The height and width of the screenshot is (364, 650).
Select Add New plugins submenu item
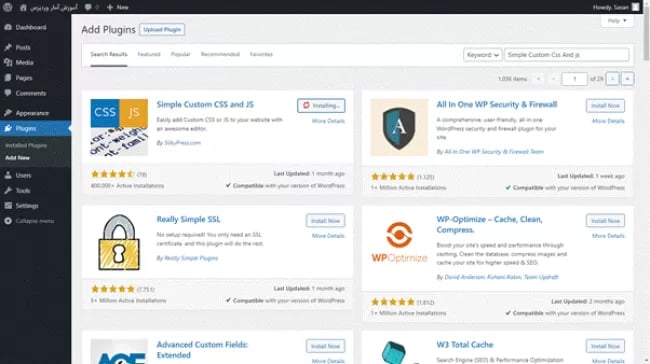(x=17, y=158)
